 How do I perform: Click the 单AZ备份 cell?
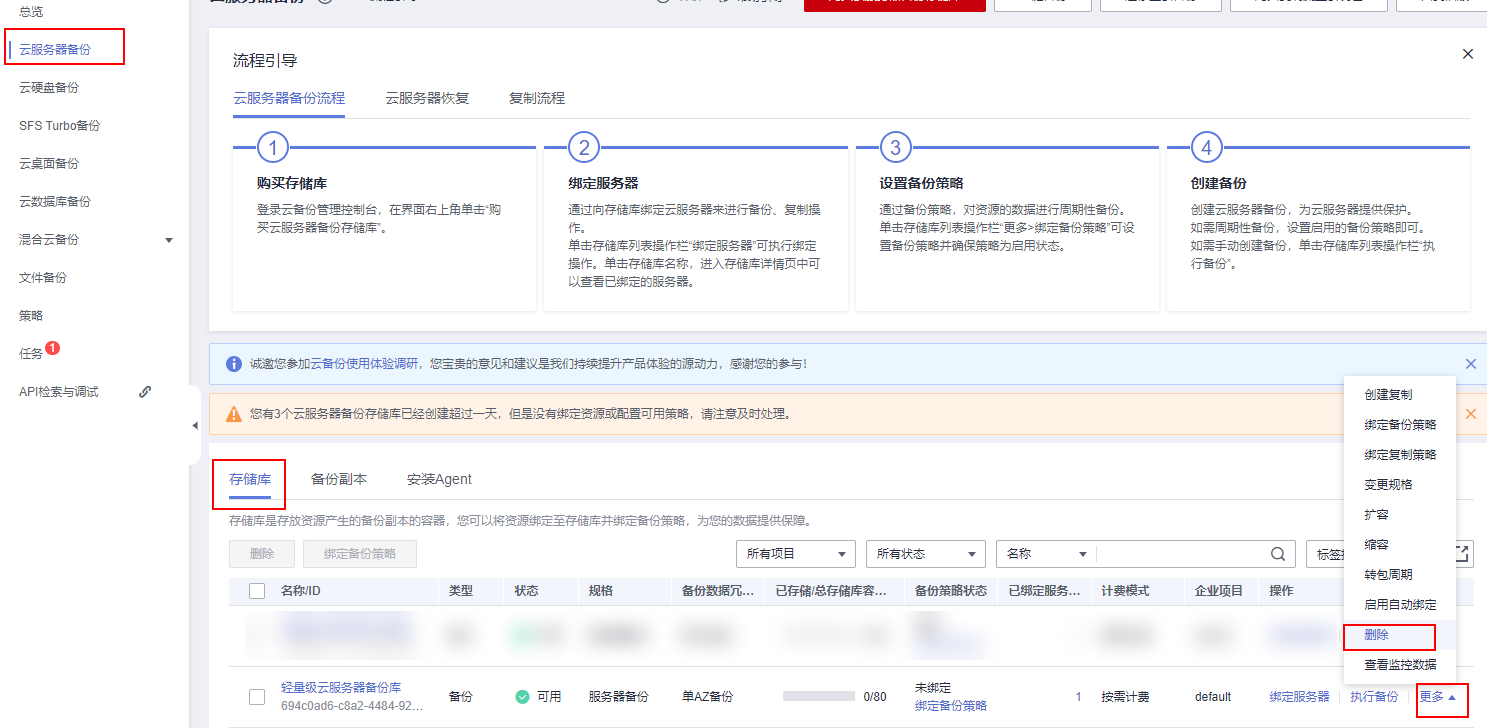[x=706, y=697]
